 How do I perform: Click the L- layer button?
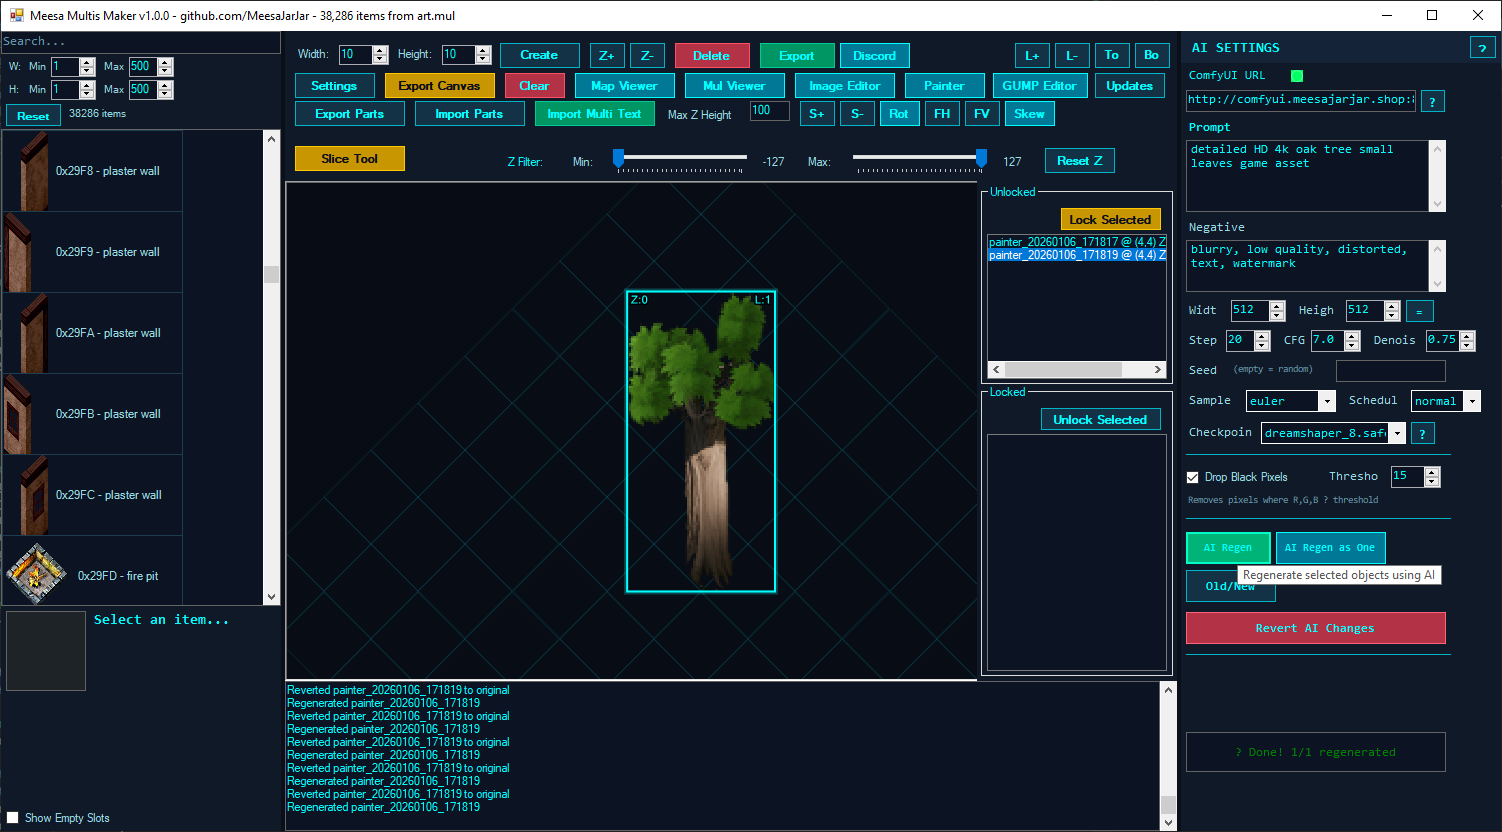[1071, 56]
